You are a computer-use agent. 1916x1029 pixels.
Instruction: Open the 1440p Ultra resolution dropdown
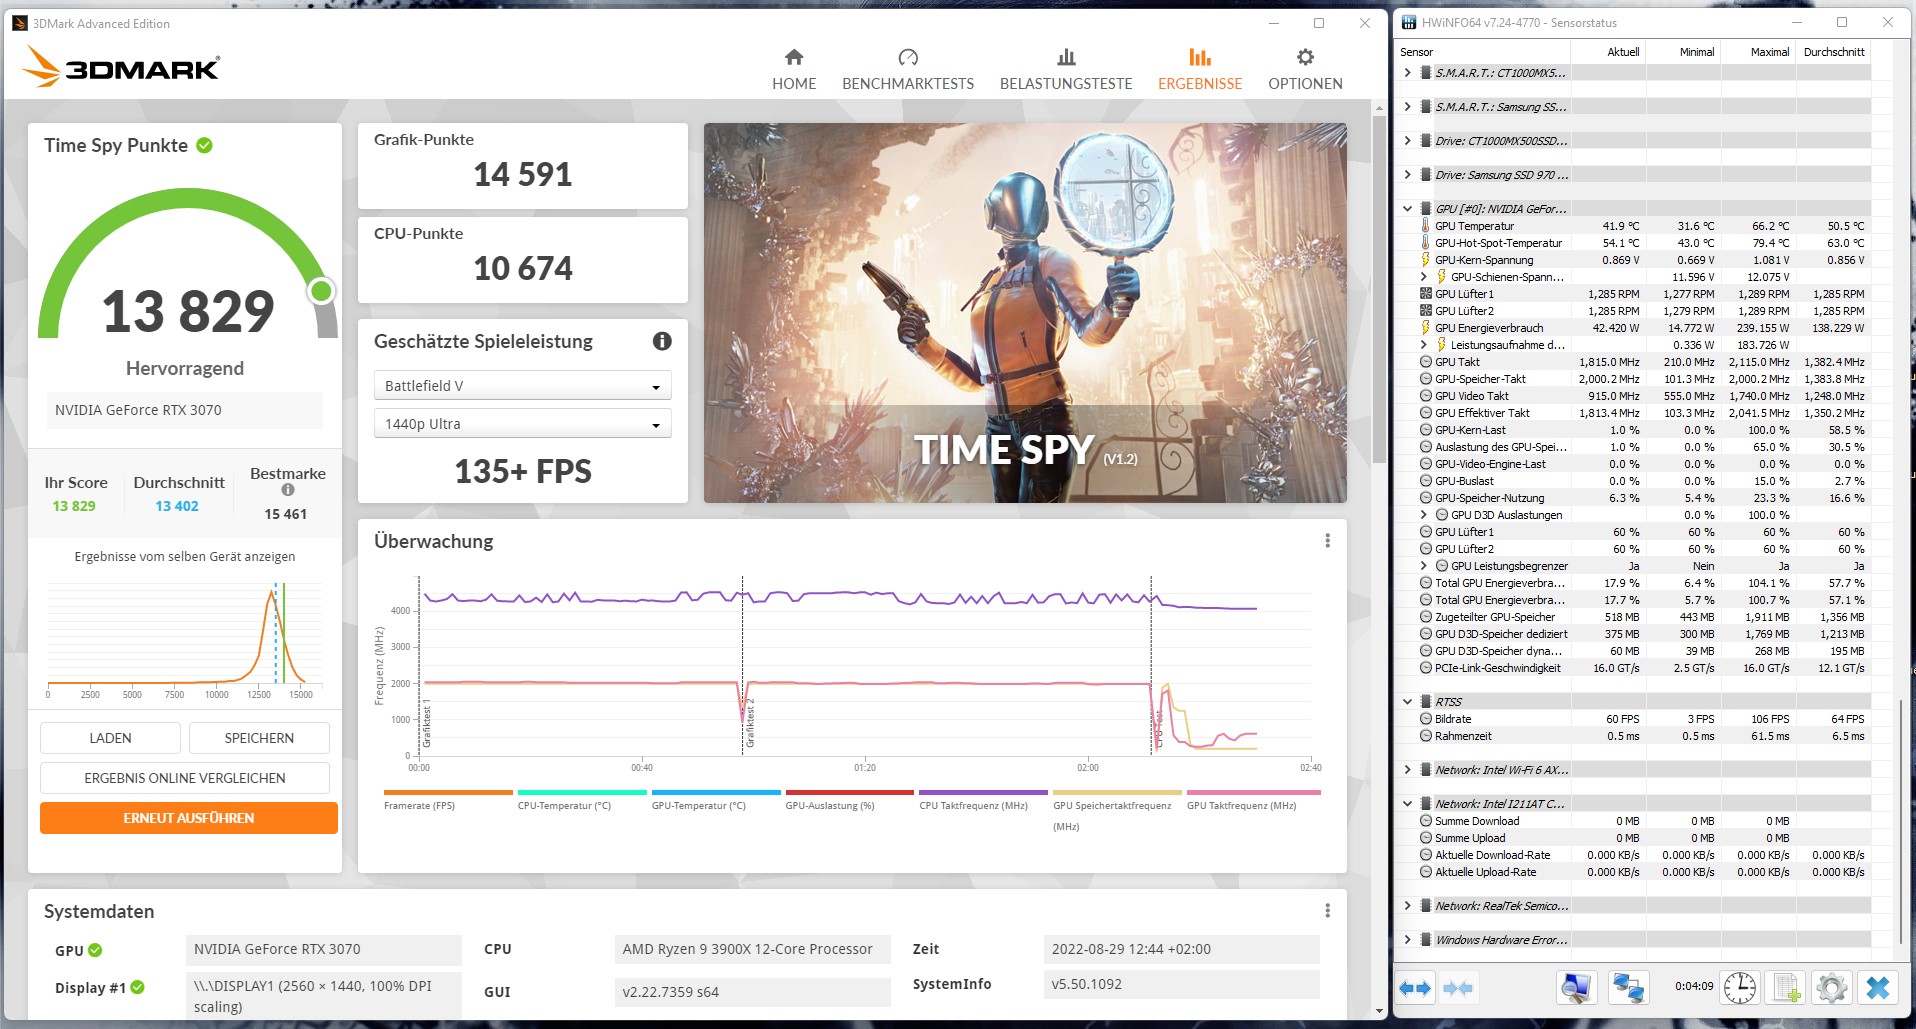pyautogui.click(x=522, y=424)
